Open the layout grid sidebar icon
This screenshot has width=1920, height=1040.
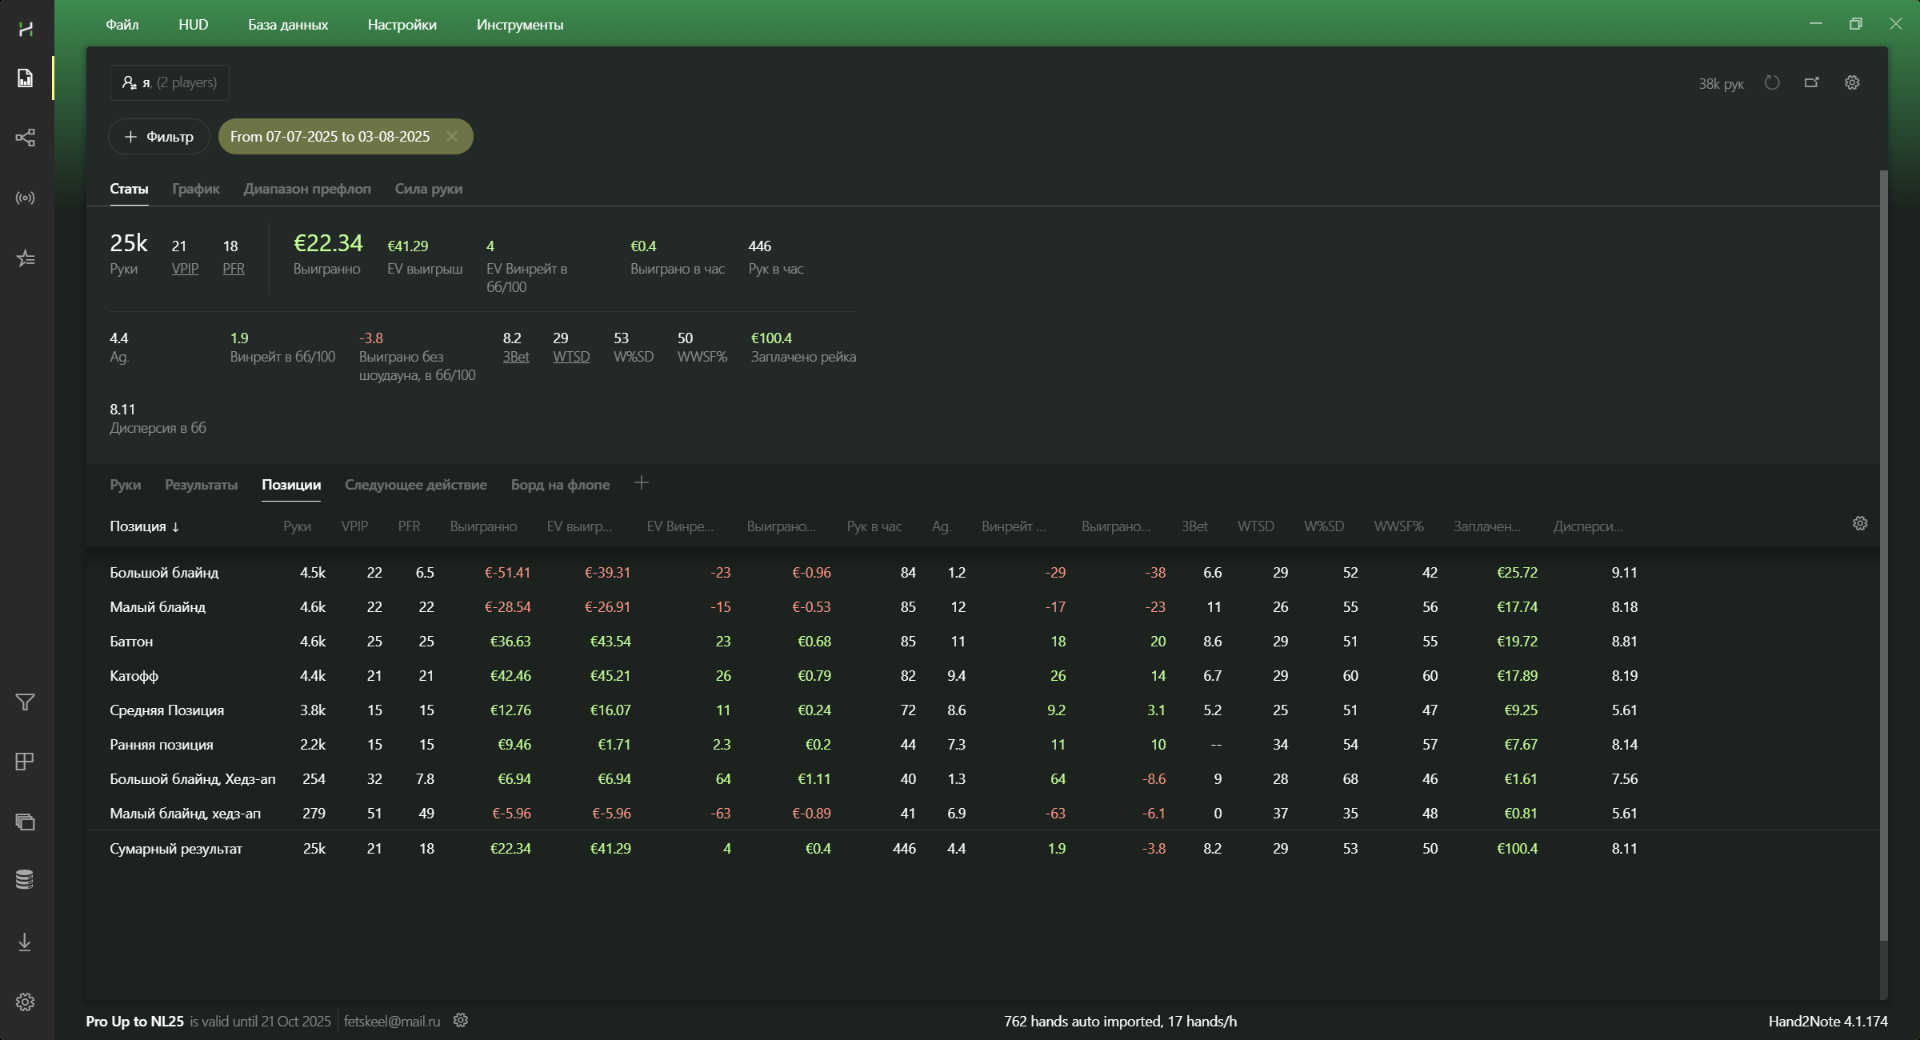point(26,762)
